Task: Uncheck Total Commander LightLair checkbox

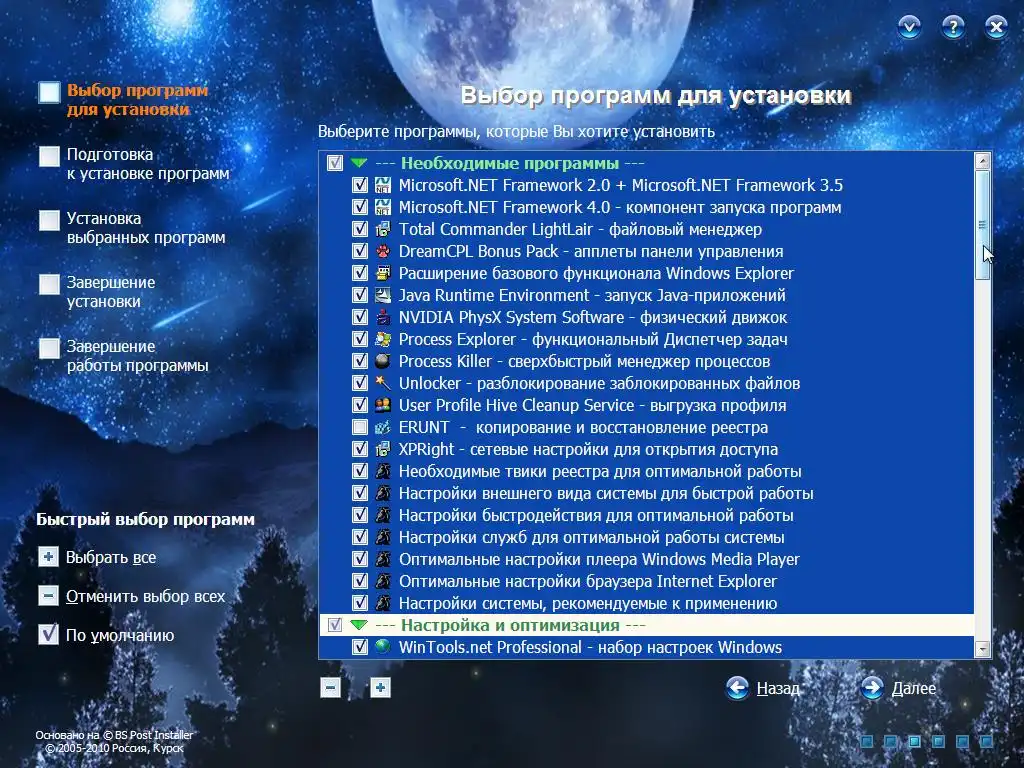Action: pyautogui.click(x=360, y=229)
